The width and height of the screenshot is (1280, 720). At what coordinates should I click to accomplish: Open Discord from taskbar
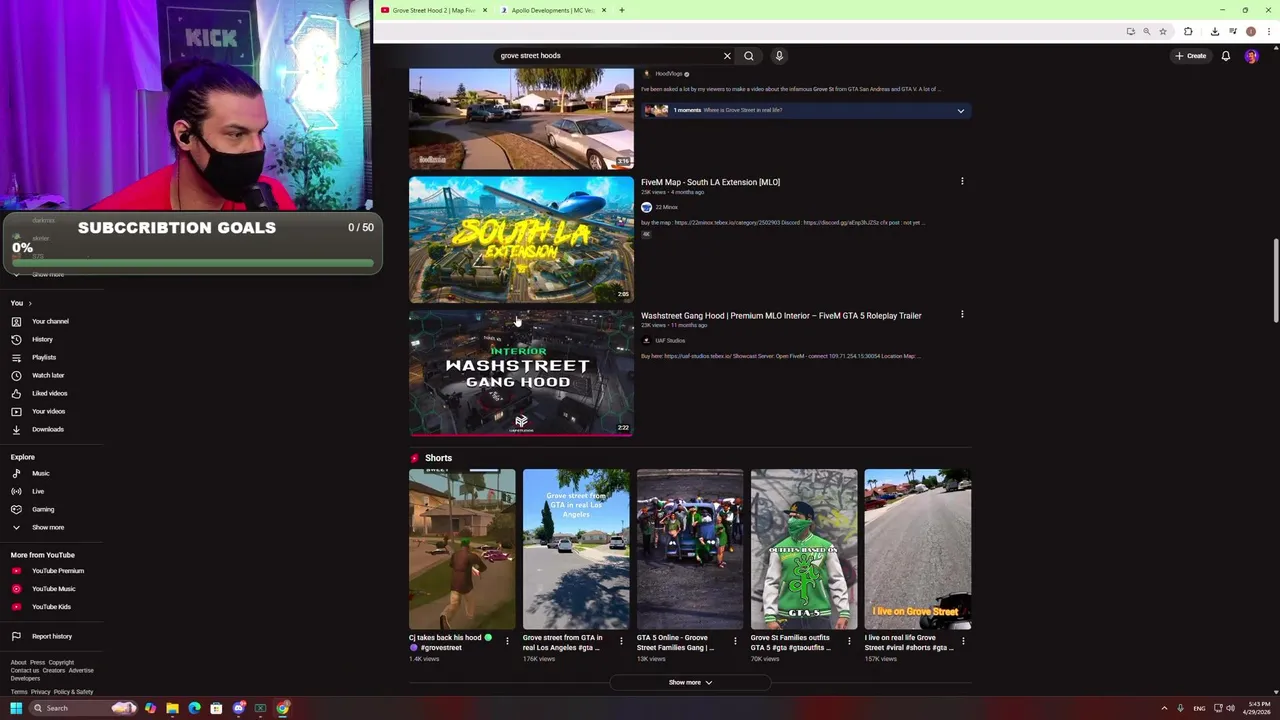pos(238,708)
